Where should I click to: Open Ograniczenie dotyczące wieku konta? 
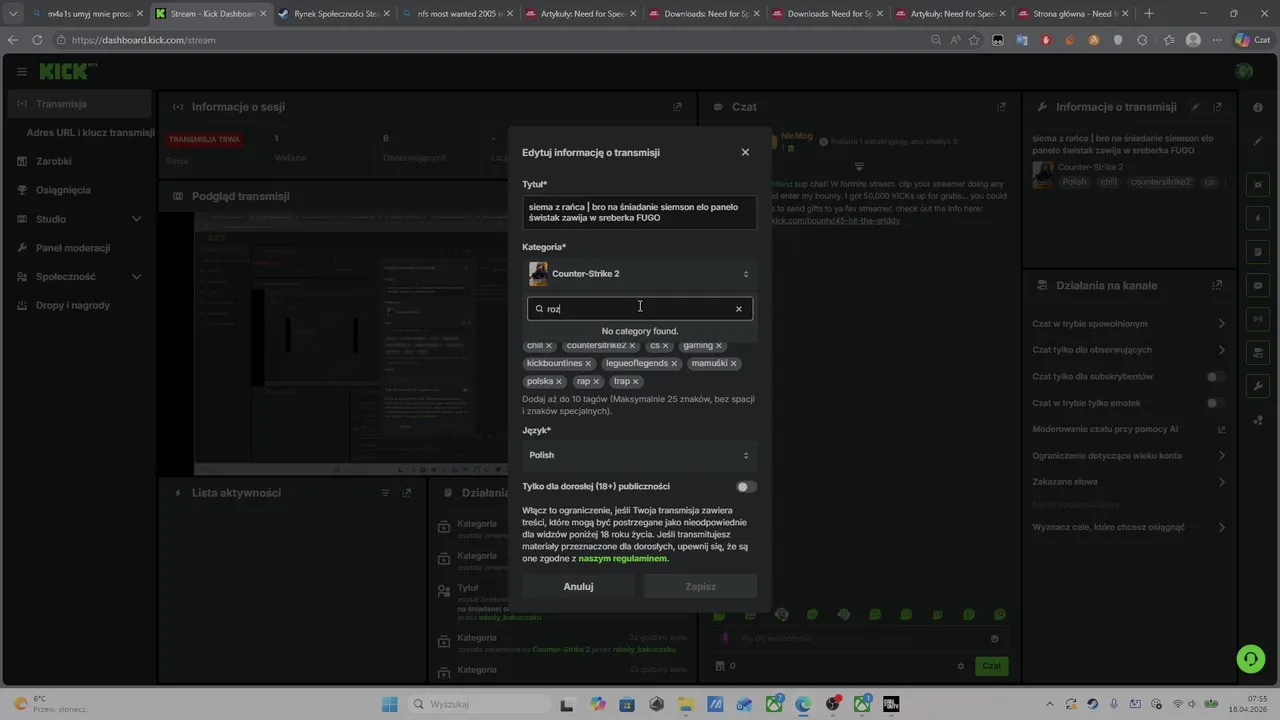(1128, 456)
